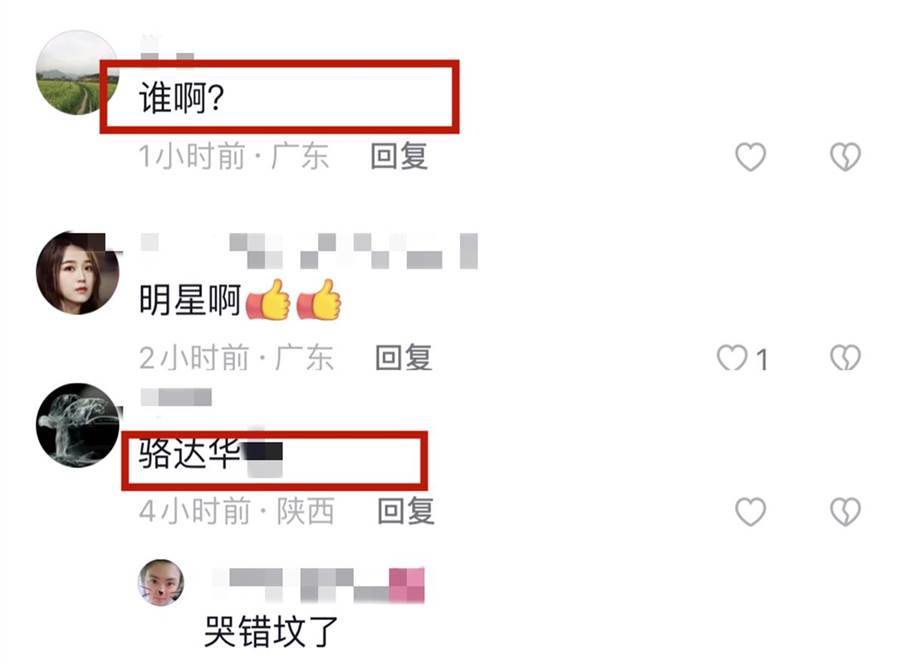
Task: Dislike the "骆达华" comment broken heart
Action: coord(845,511)
